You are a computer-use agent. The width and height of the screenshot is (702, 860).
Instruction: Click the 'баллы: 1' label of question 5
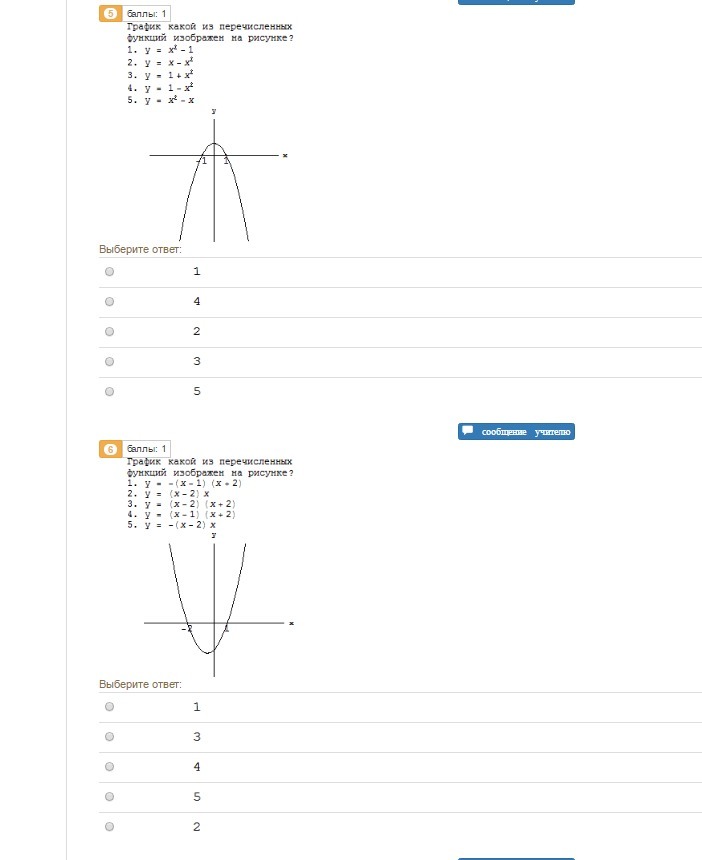click(x=146, y=13)
